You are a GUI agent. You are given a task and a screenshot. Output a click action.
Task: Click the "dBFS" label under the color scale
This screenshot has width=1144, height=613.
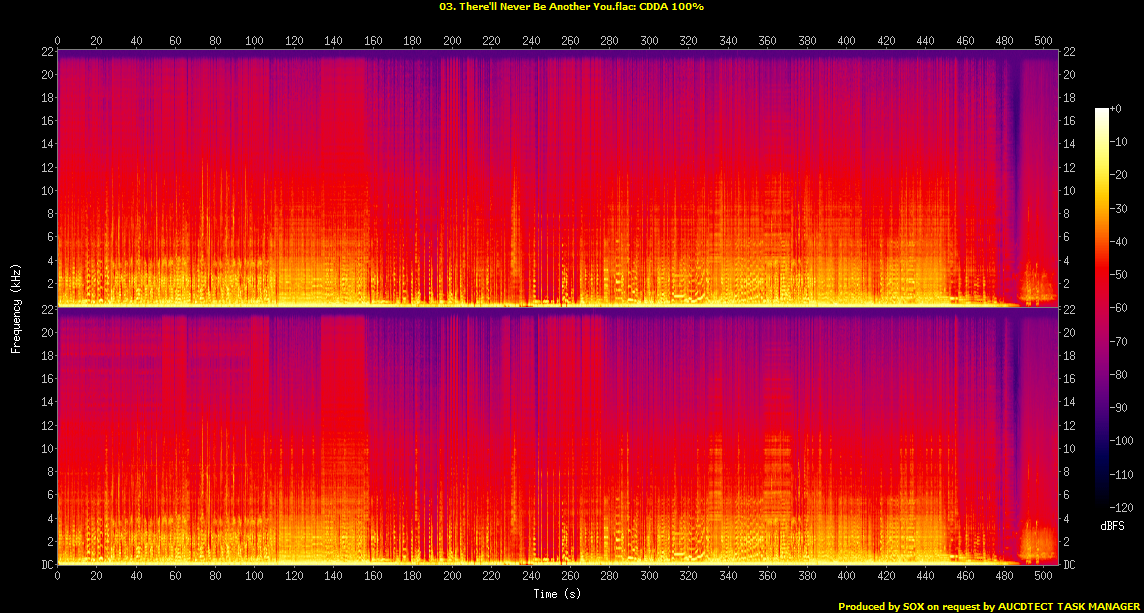pyautogui.click(x=1113, y=525)
